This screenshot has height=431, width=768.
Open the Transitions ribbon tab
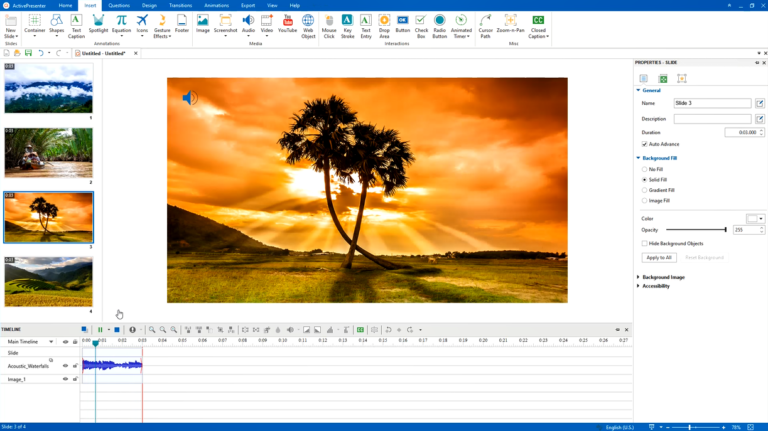[x=180, y=5]
